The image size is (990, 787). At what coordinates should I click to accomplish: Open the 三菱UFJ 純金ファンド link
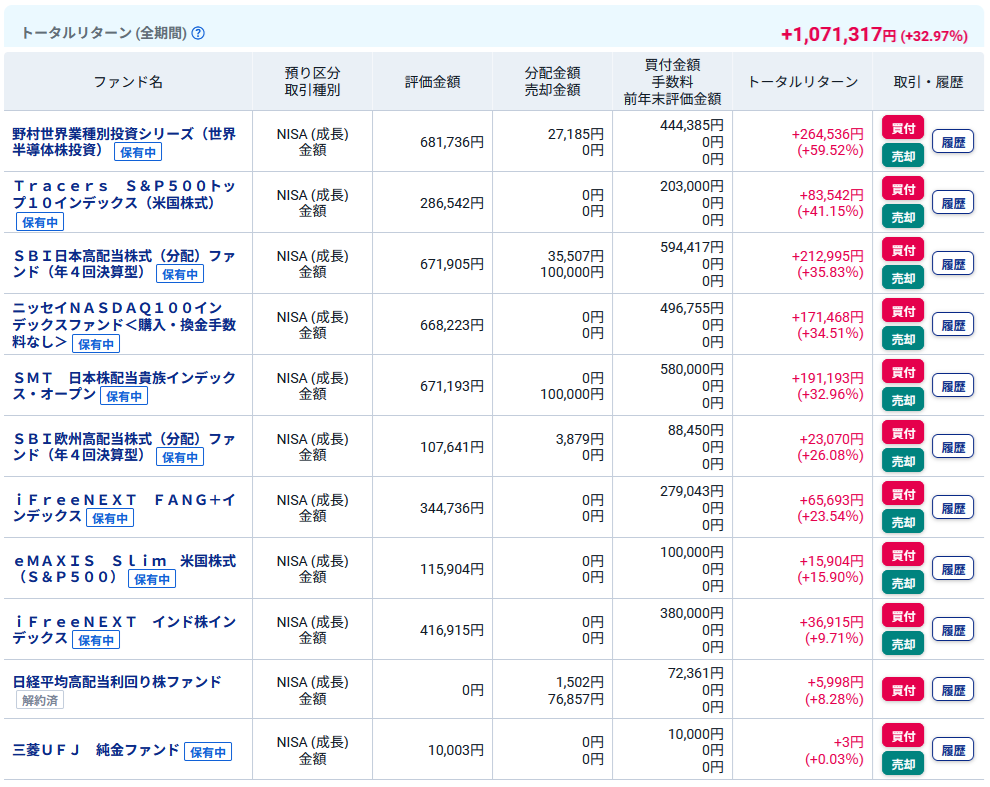tap(96, 750)
